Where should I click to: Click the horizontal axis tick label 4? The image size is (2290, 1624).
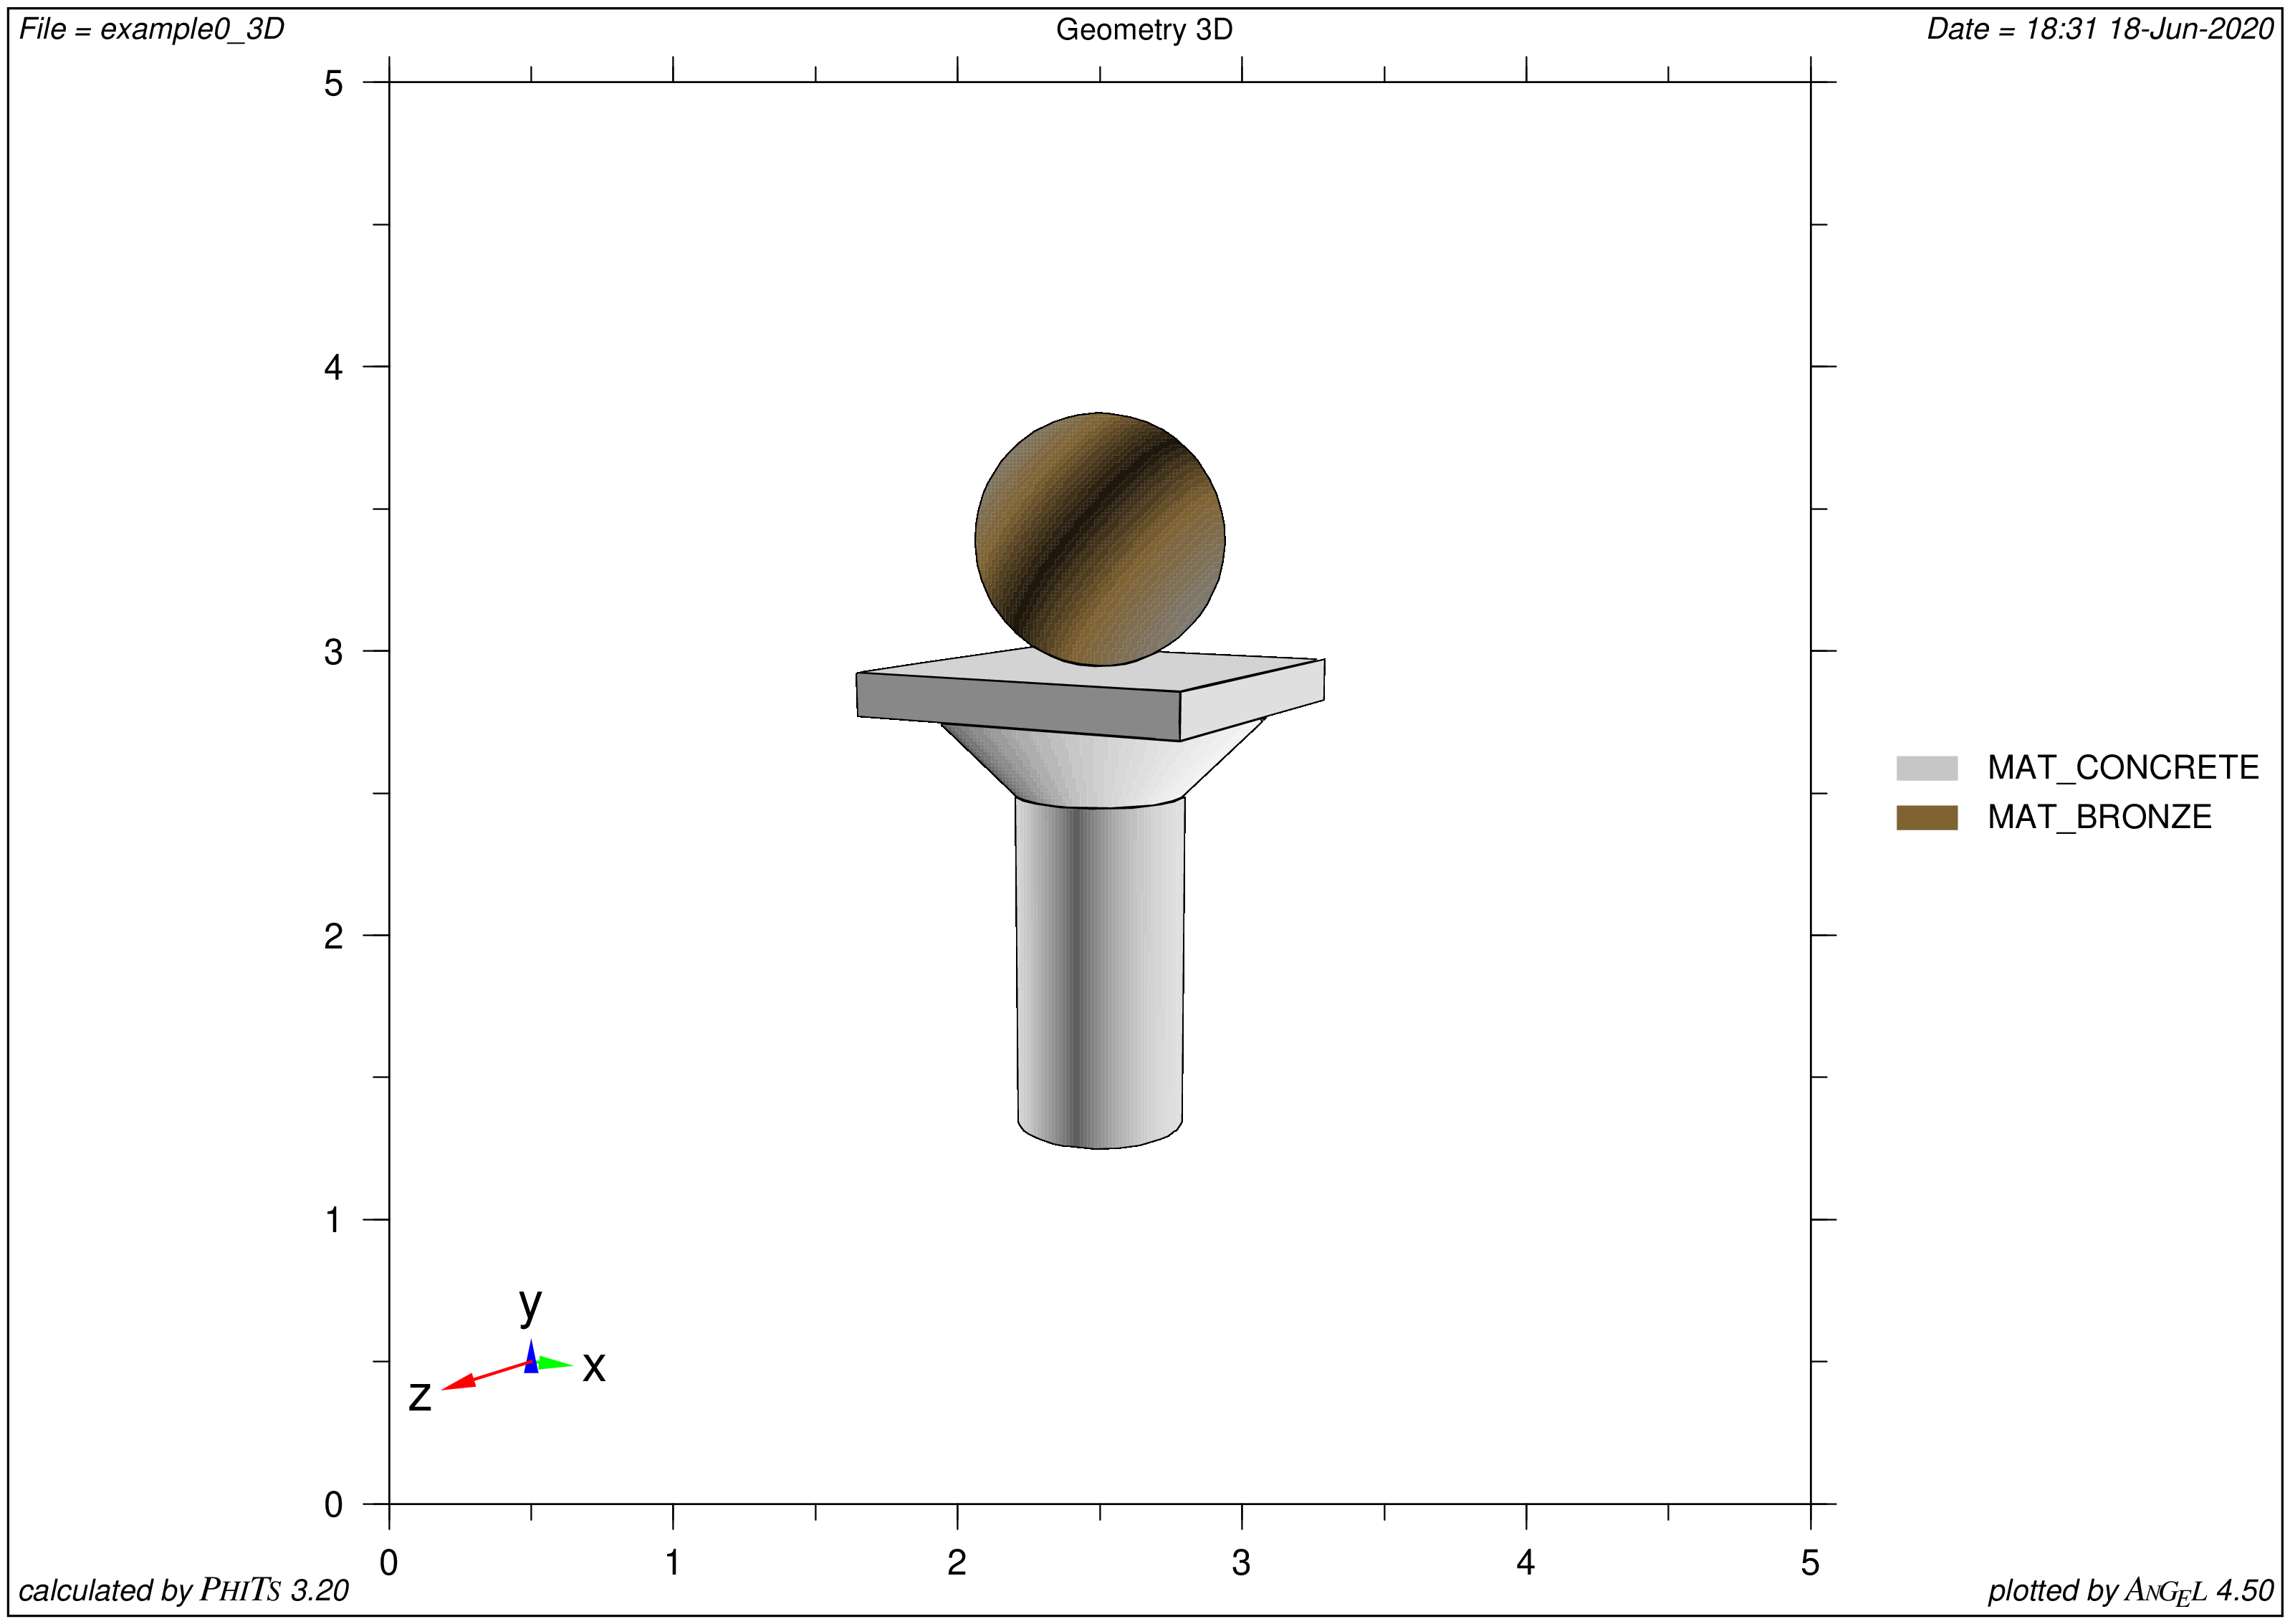tap(1525, 1562)
